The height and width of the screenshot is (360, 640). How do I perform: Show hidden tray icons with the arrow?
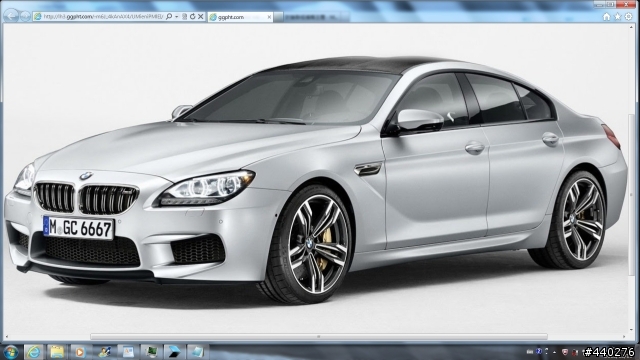(x=554, y=352)
